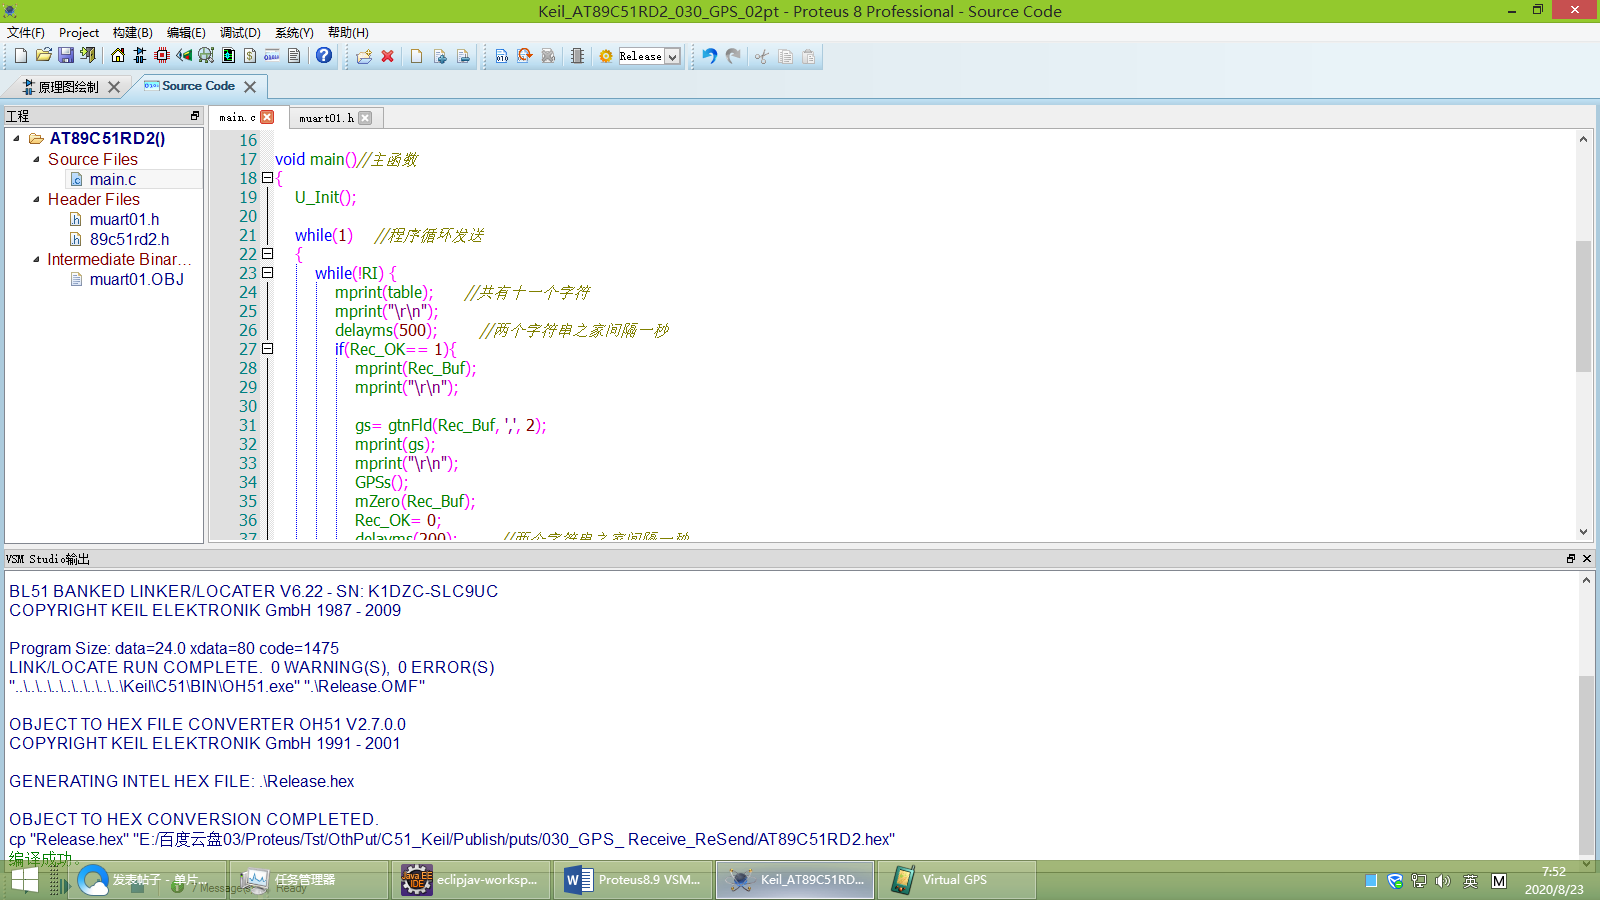This screenshot has height=900, width=1600.
Task: Click the Source Code toolbar icon
Action: pyautogui.click(x=272, y=56)
